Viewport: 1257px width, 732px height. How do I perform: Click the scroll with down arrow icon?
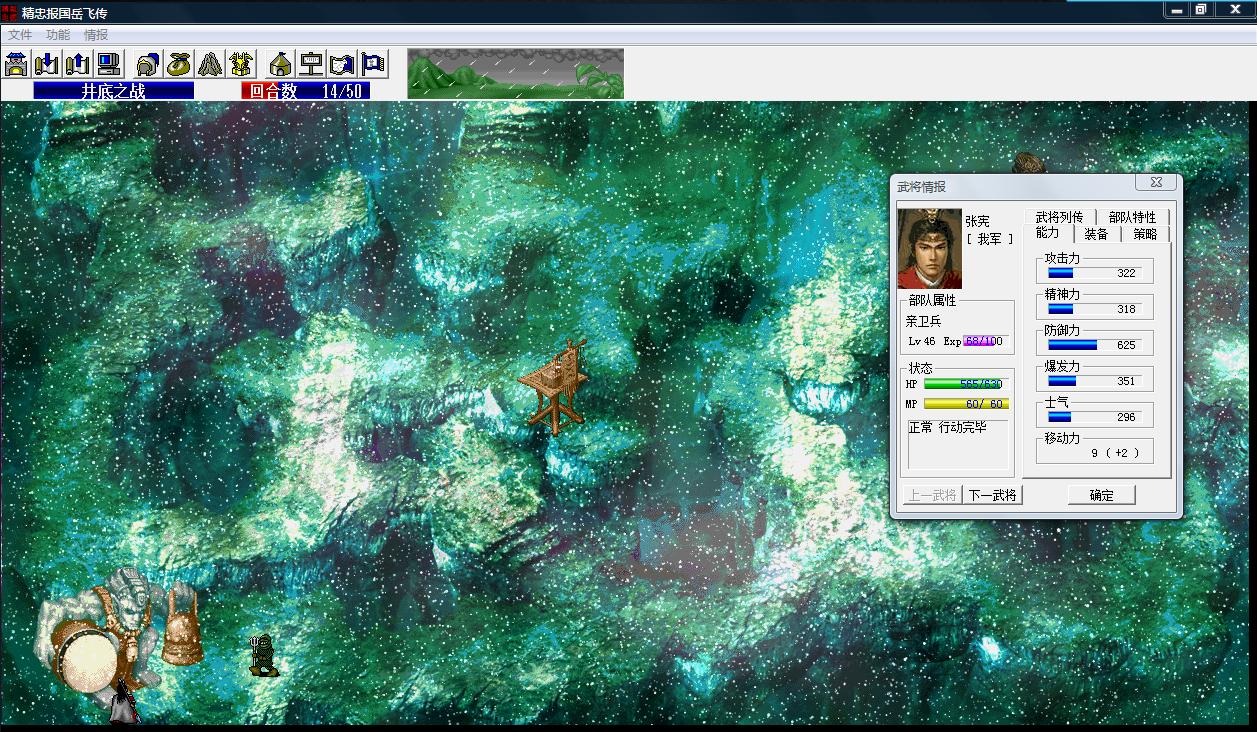coord(46,64)
